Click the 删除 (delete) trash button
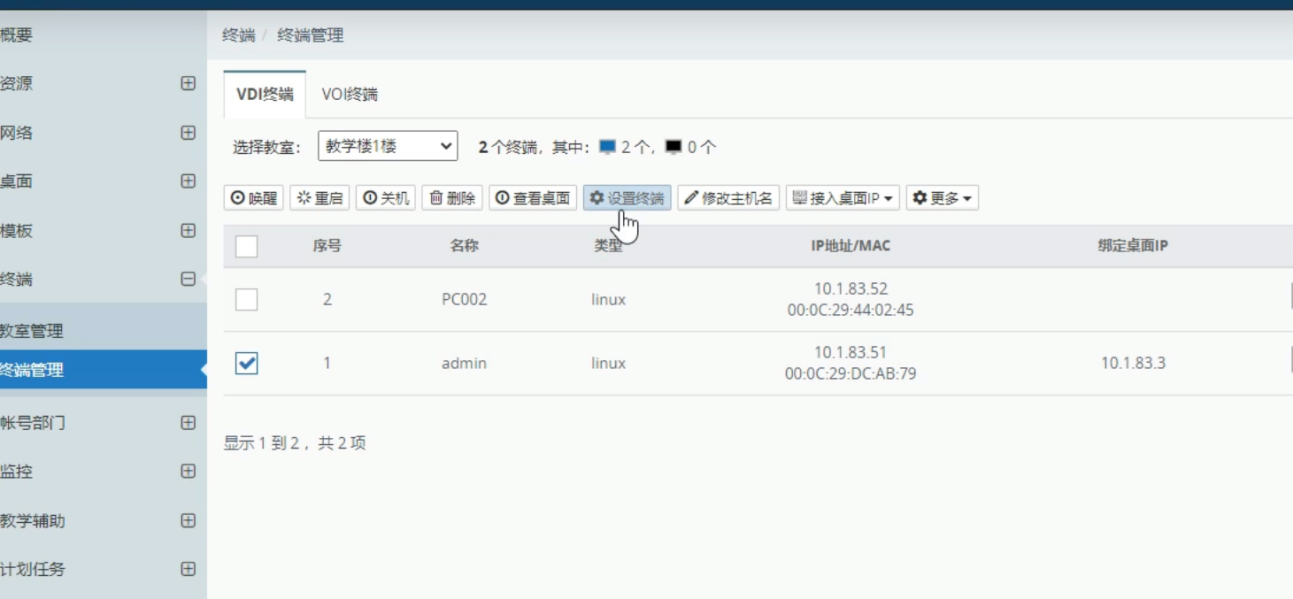1293x599 pixels. click(x=452, y=198)
